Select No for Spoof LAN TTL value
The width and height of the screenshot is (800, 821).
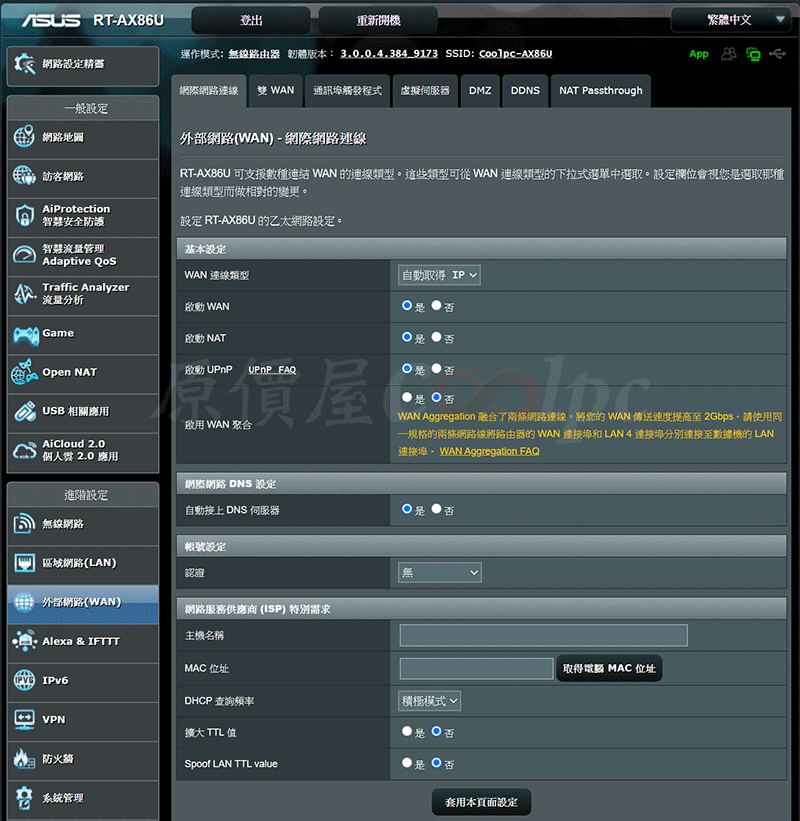pyautogui.click(x=436, y=762)
